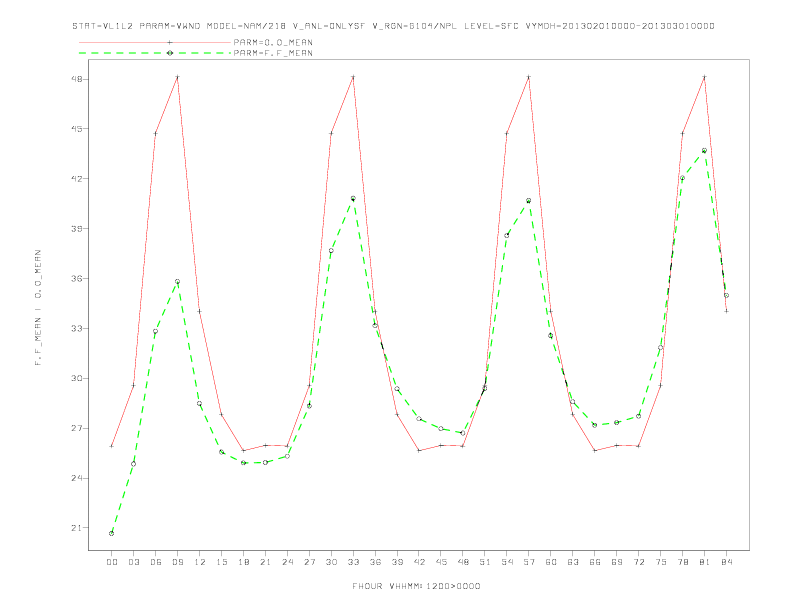
Task: Select the red peak data point at hour 09
Action: [x=177, y=77]
